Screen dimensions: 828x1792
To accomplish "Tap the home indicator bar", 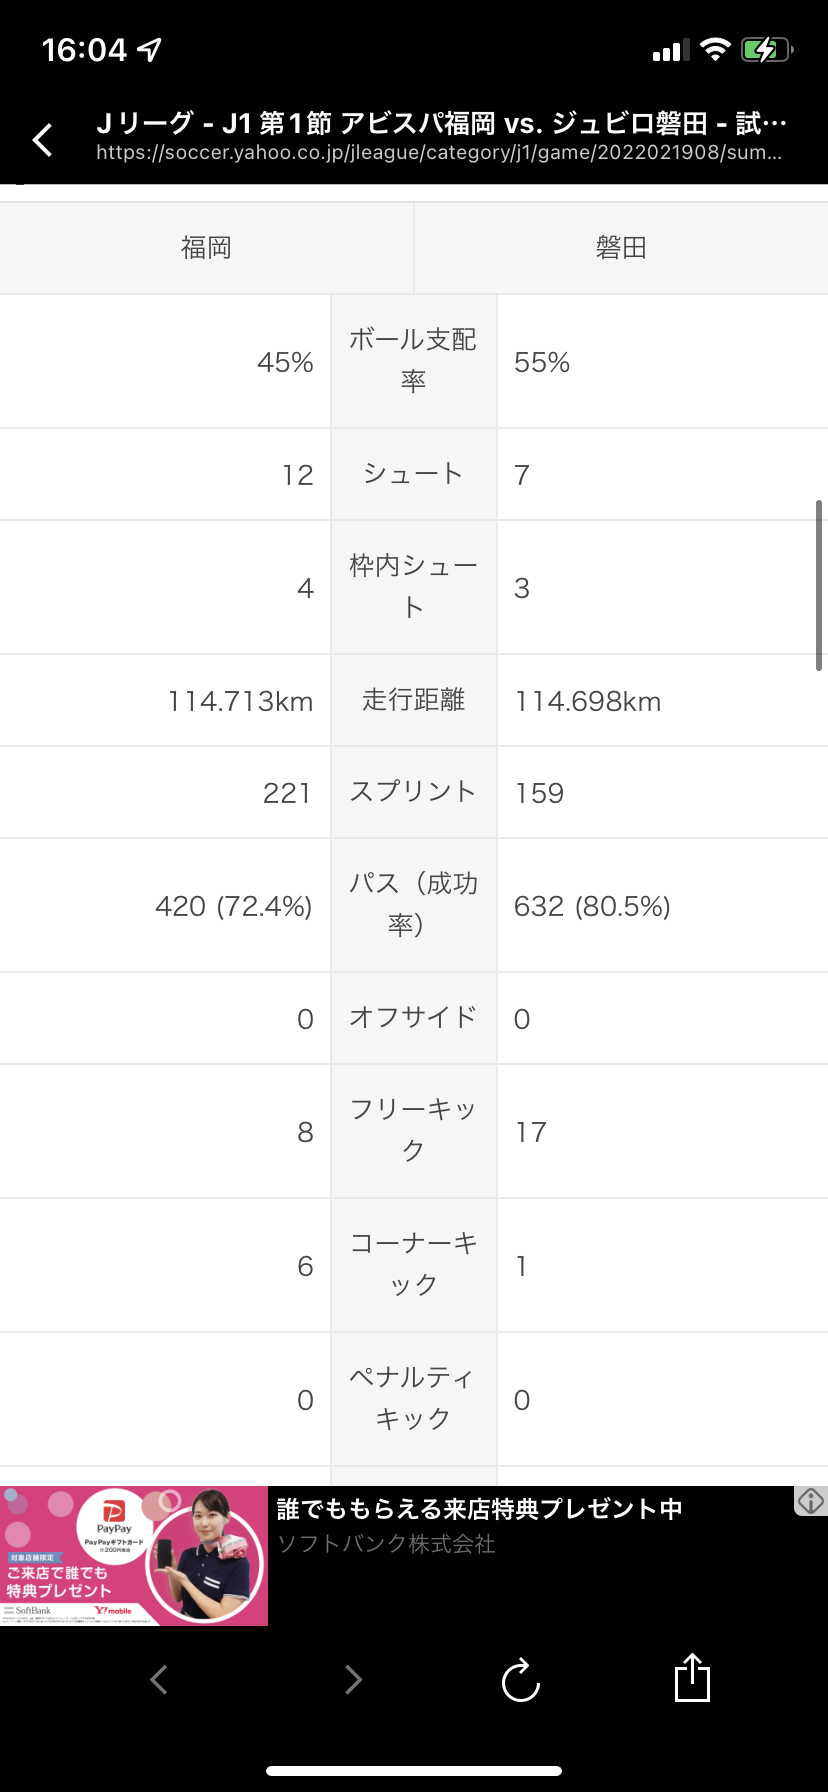I will [414, 1771].
